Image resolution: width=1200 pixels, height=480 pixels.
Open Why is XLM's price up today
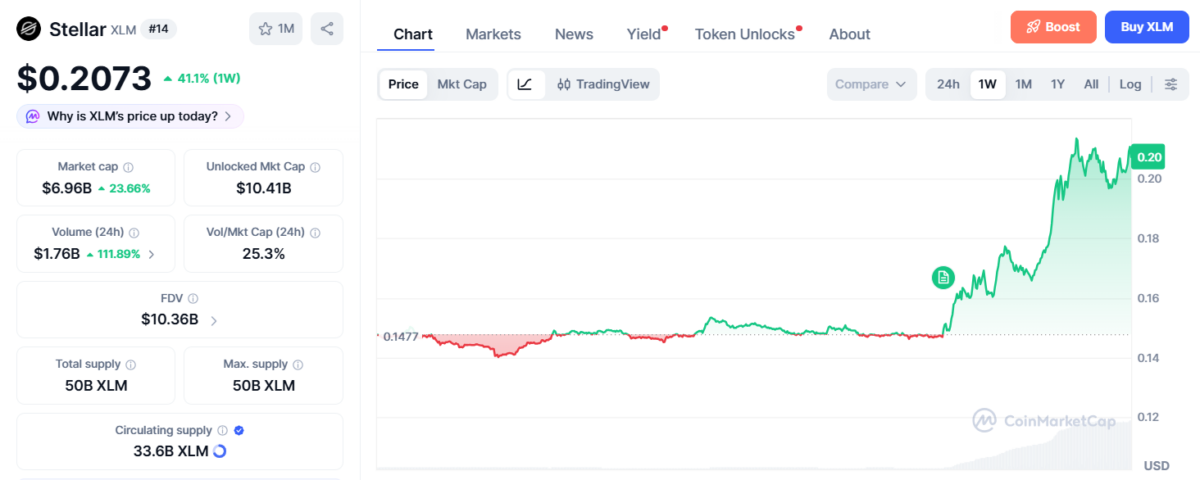130,116
